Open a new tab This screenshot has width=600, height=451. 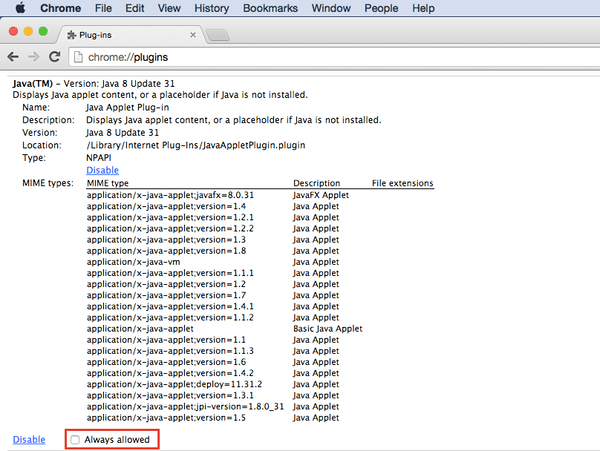(x=217, y=35)
